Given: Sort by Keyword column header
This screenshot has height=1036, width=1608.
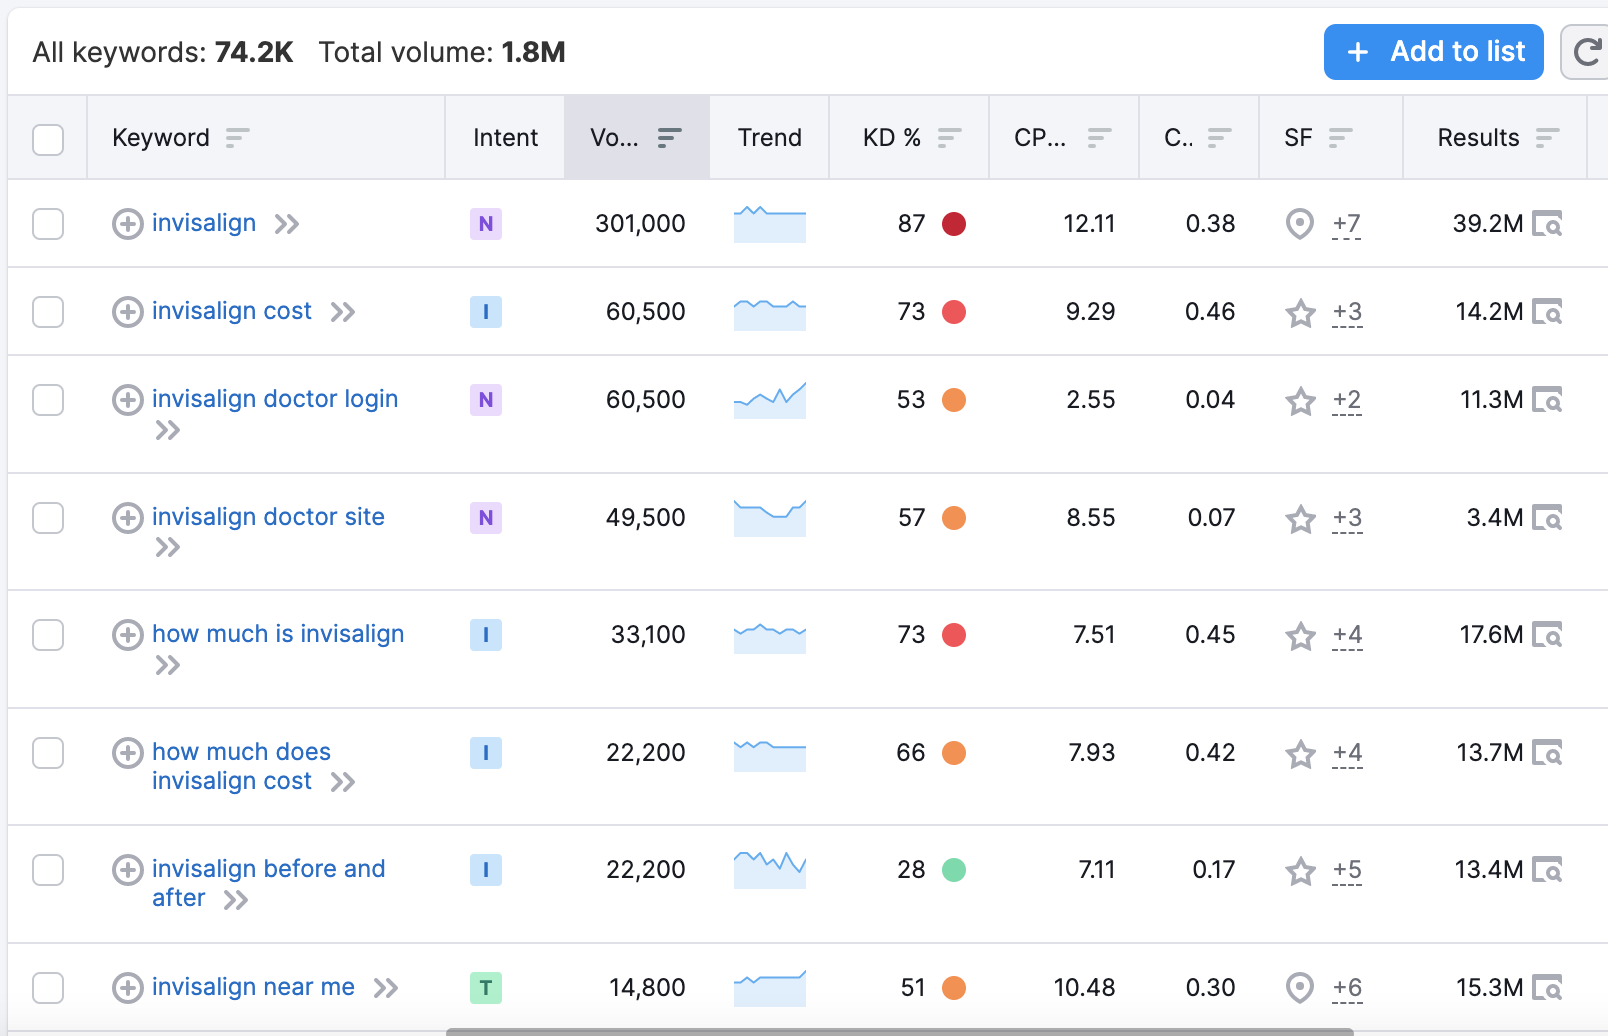Looking at the screenshot, I should coord(181,138).
